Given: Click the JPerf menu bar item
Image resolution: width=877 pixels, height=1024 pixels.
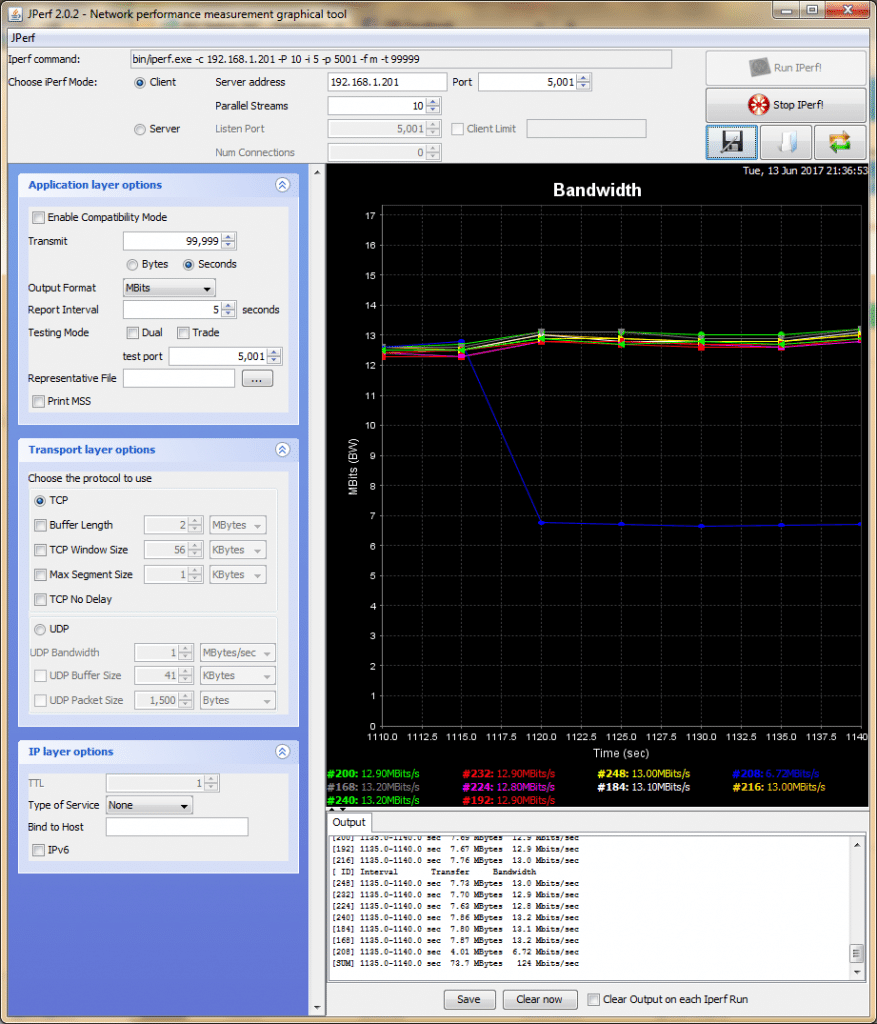Looking at the screenshot, I should [21, 37].
